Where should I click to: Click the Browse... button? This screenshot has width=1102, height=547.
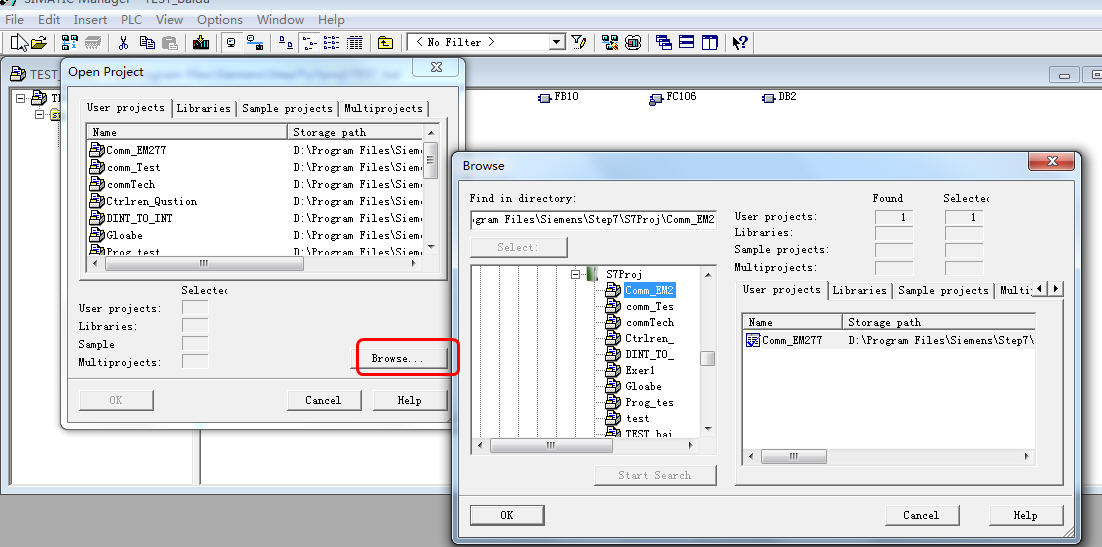pos(397,358)
